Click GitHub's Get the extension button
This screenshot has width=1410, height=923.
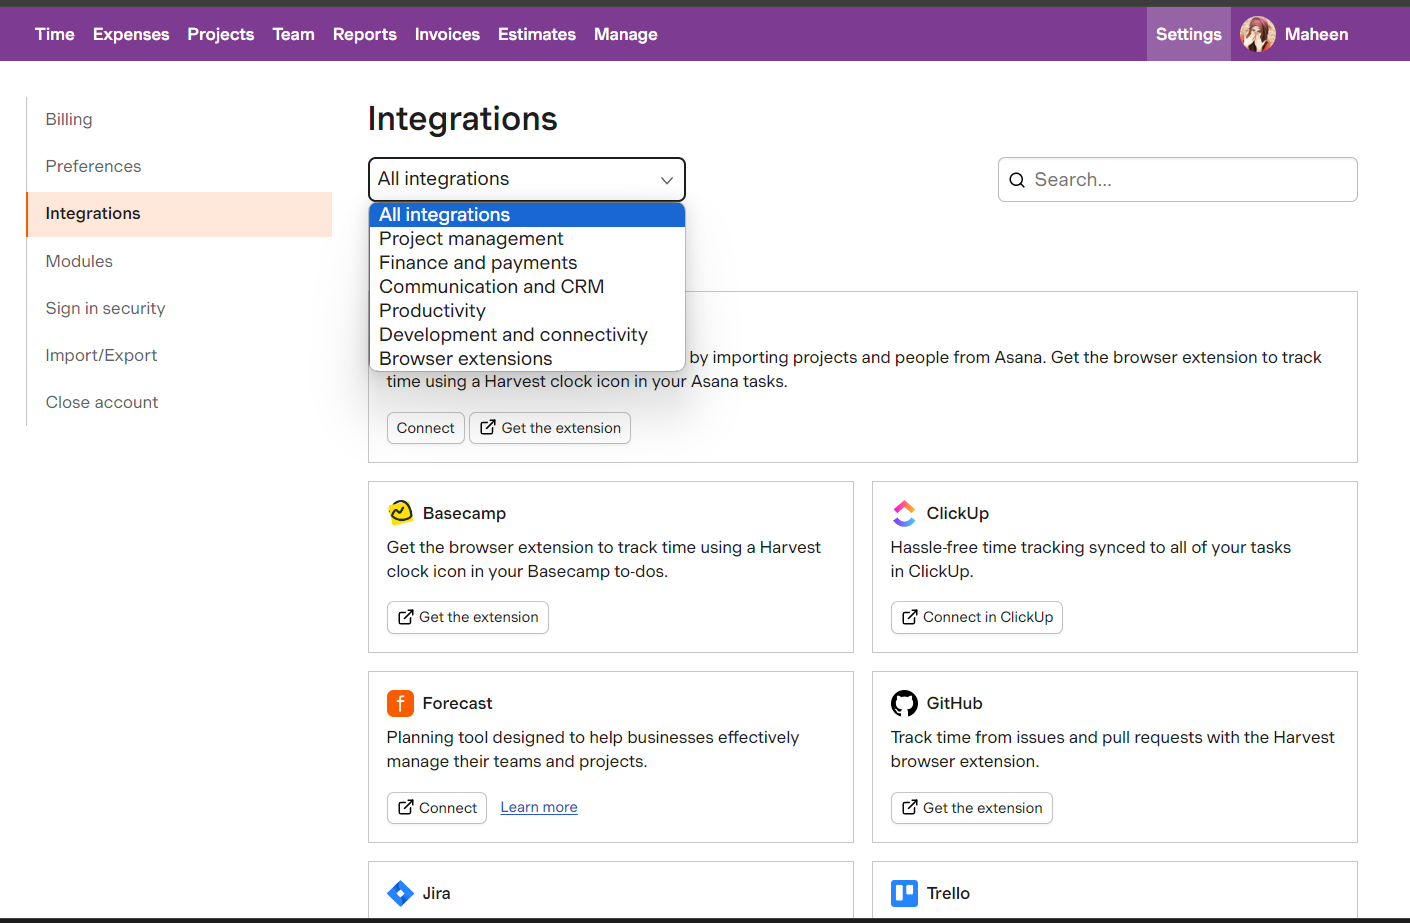pos(972,808)
